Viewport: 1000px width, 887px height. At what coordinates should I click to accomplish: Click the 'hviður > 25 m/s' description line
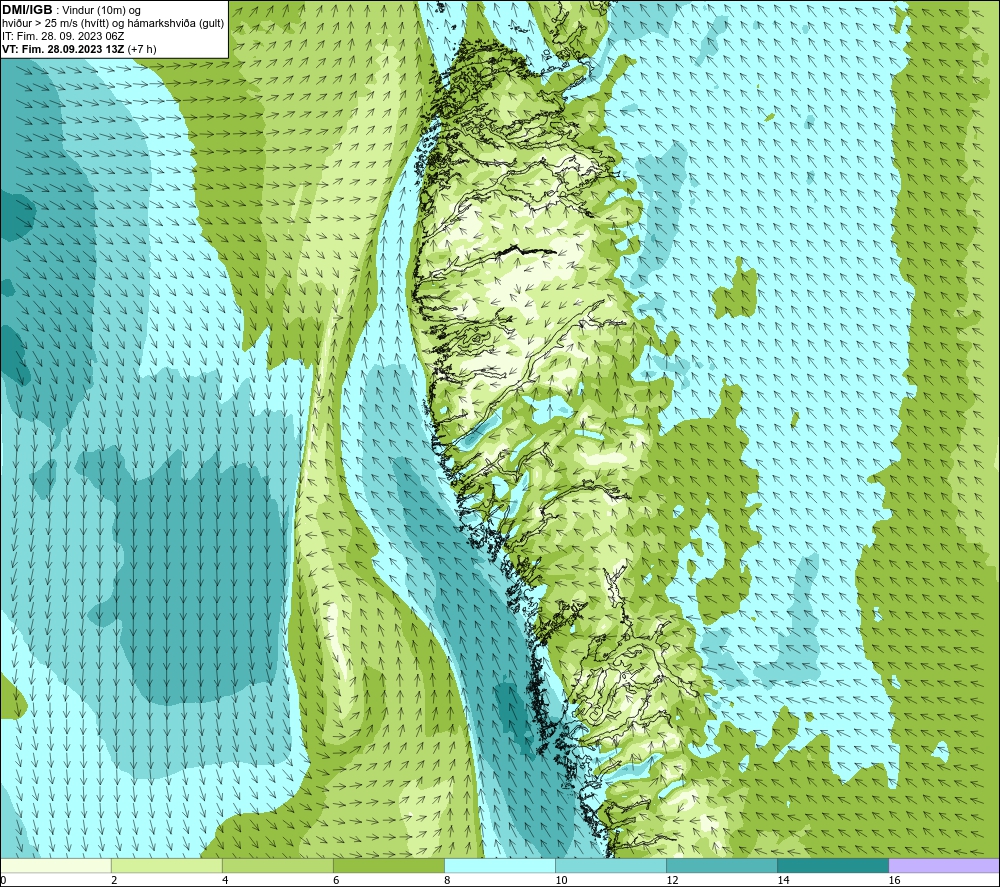[x=113, y=24]
